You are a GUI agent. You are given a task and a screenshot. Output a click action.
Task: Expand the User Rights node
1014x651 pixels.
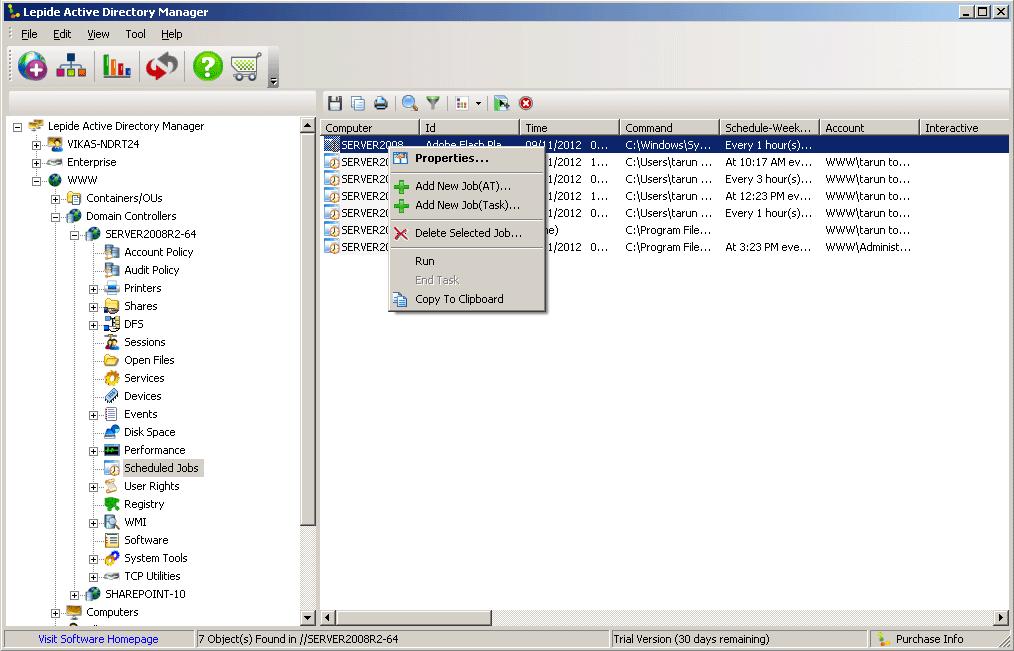pyautogui.click(x=94, y=487)
